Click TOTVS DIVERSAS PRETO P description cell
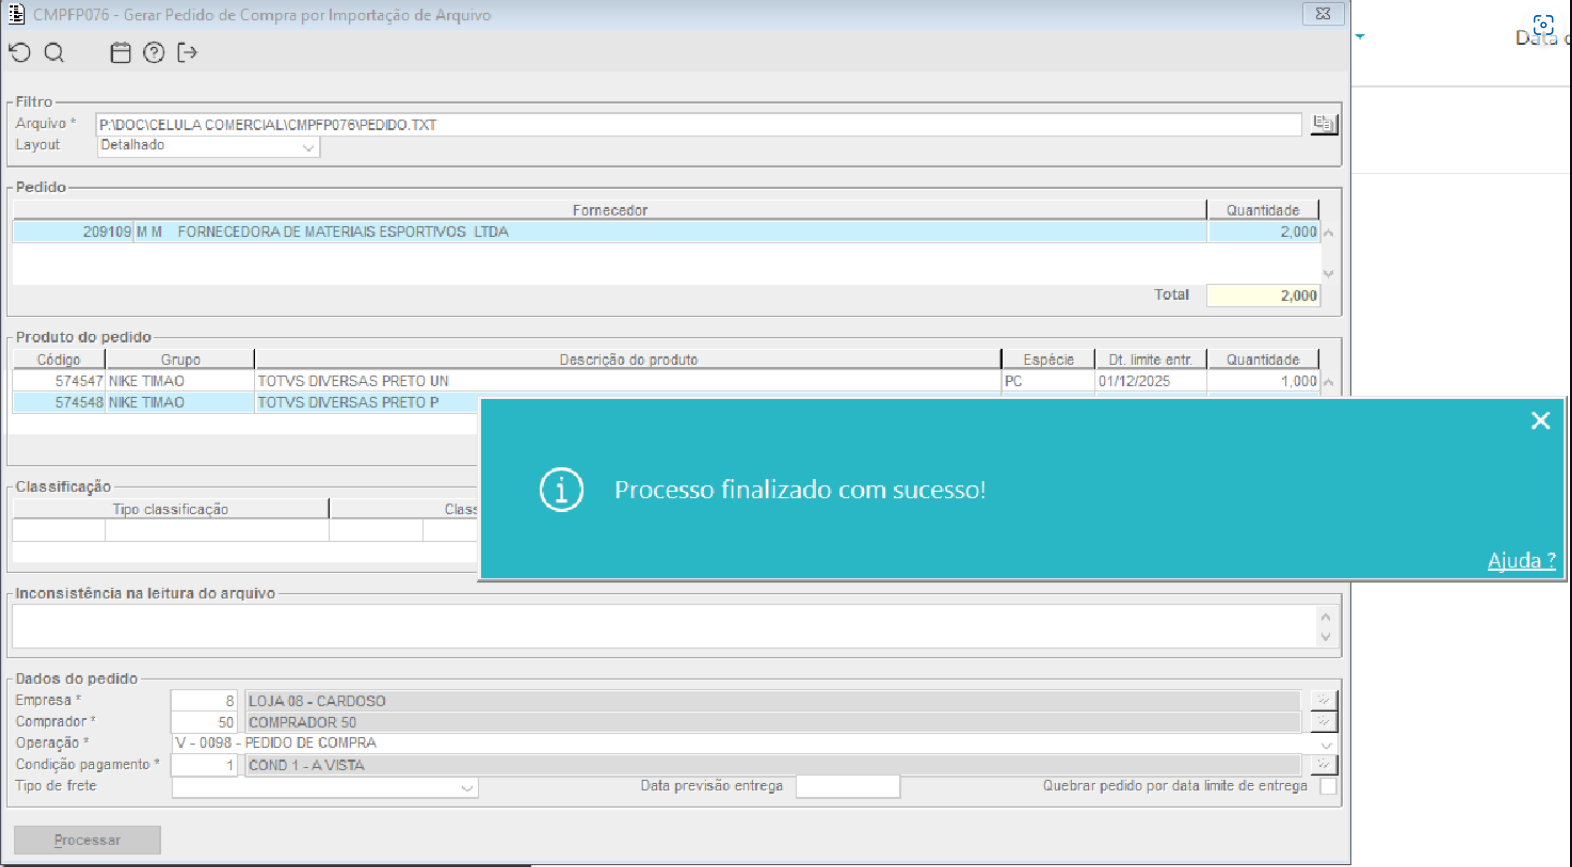This screenshot has width=1572, height=867. [367, 402]
